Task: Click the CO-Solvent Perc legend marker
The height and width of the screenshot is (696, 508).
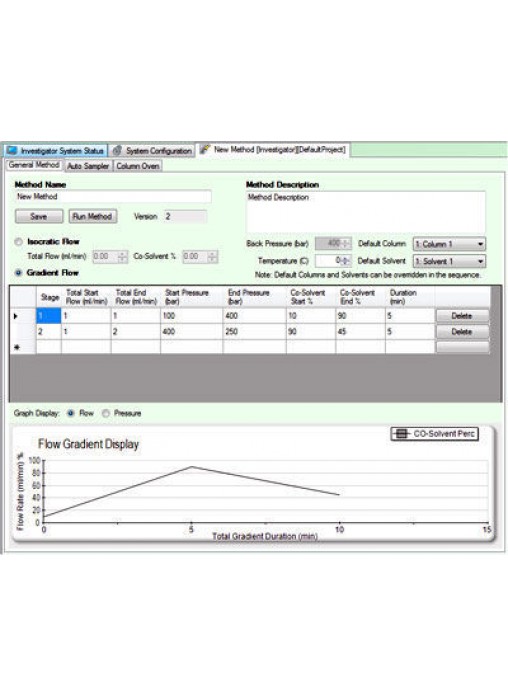Action: tap(401, 434)
